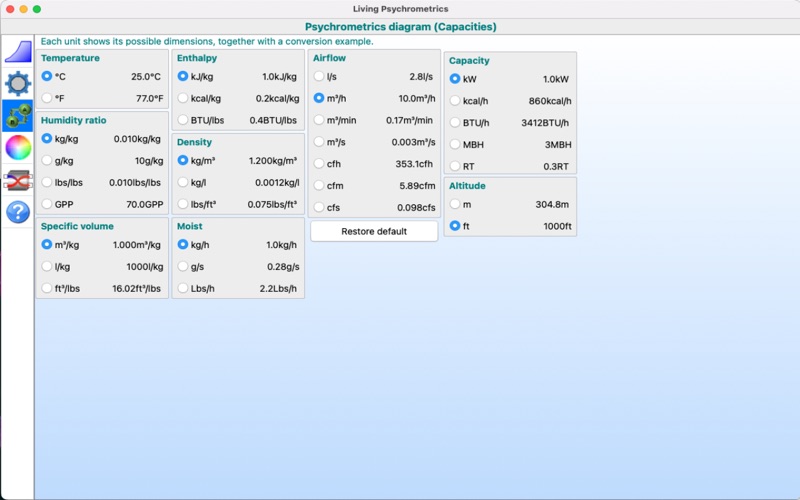Image resolution: width=800 pixels, height=500 pixels.
Task: Open the blue question mark help icon
Action: tap(18, 212)
